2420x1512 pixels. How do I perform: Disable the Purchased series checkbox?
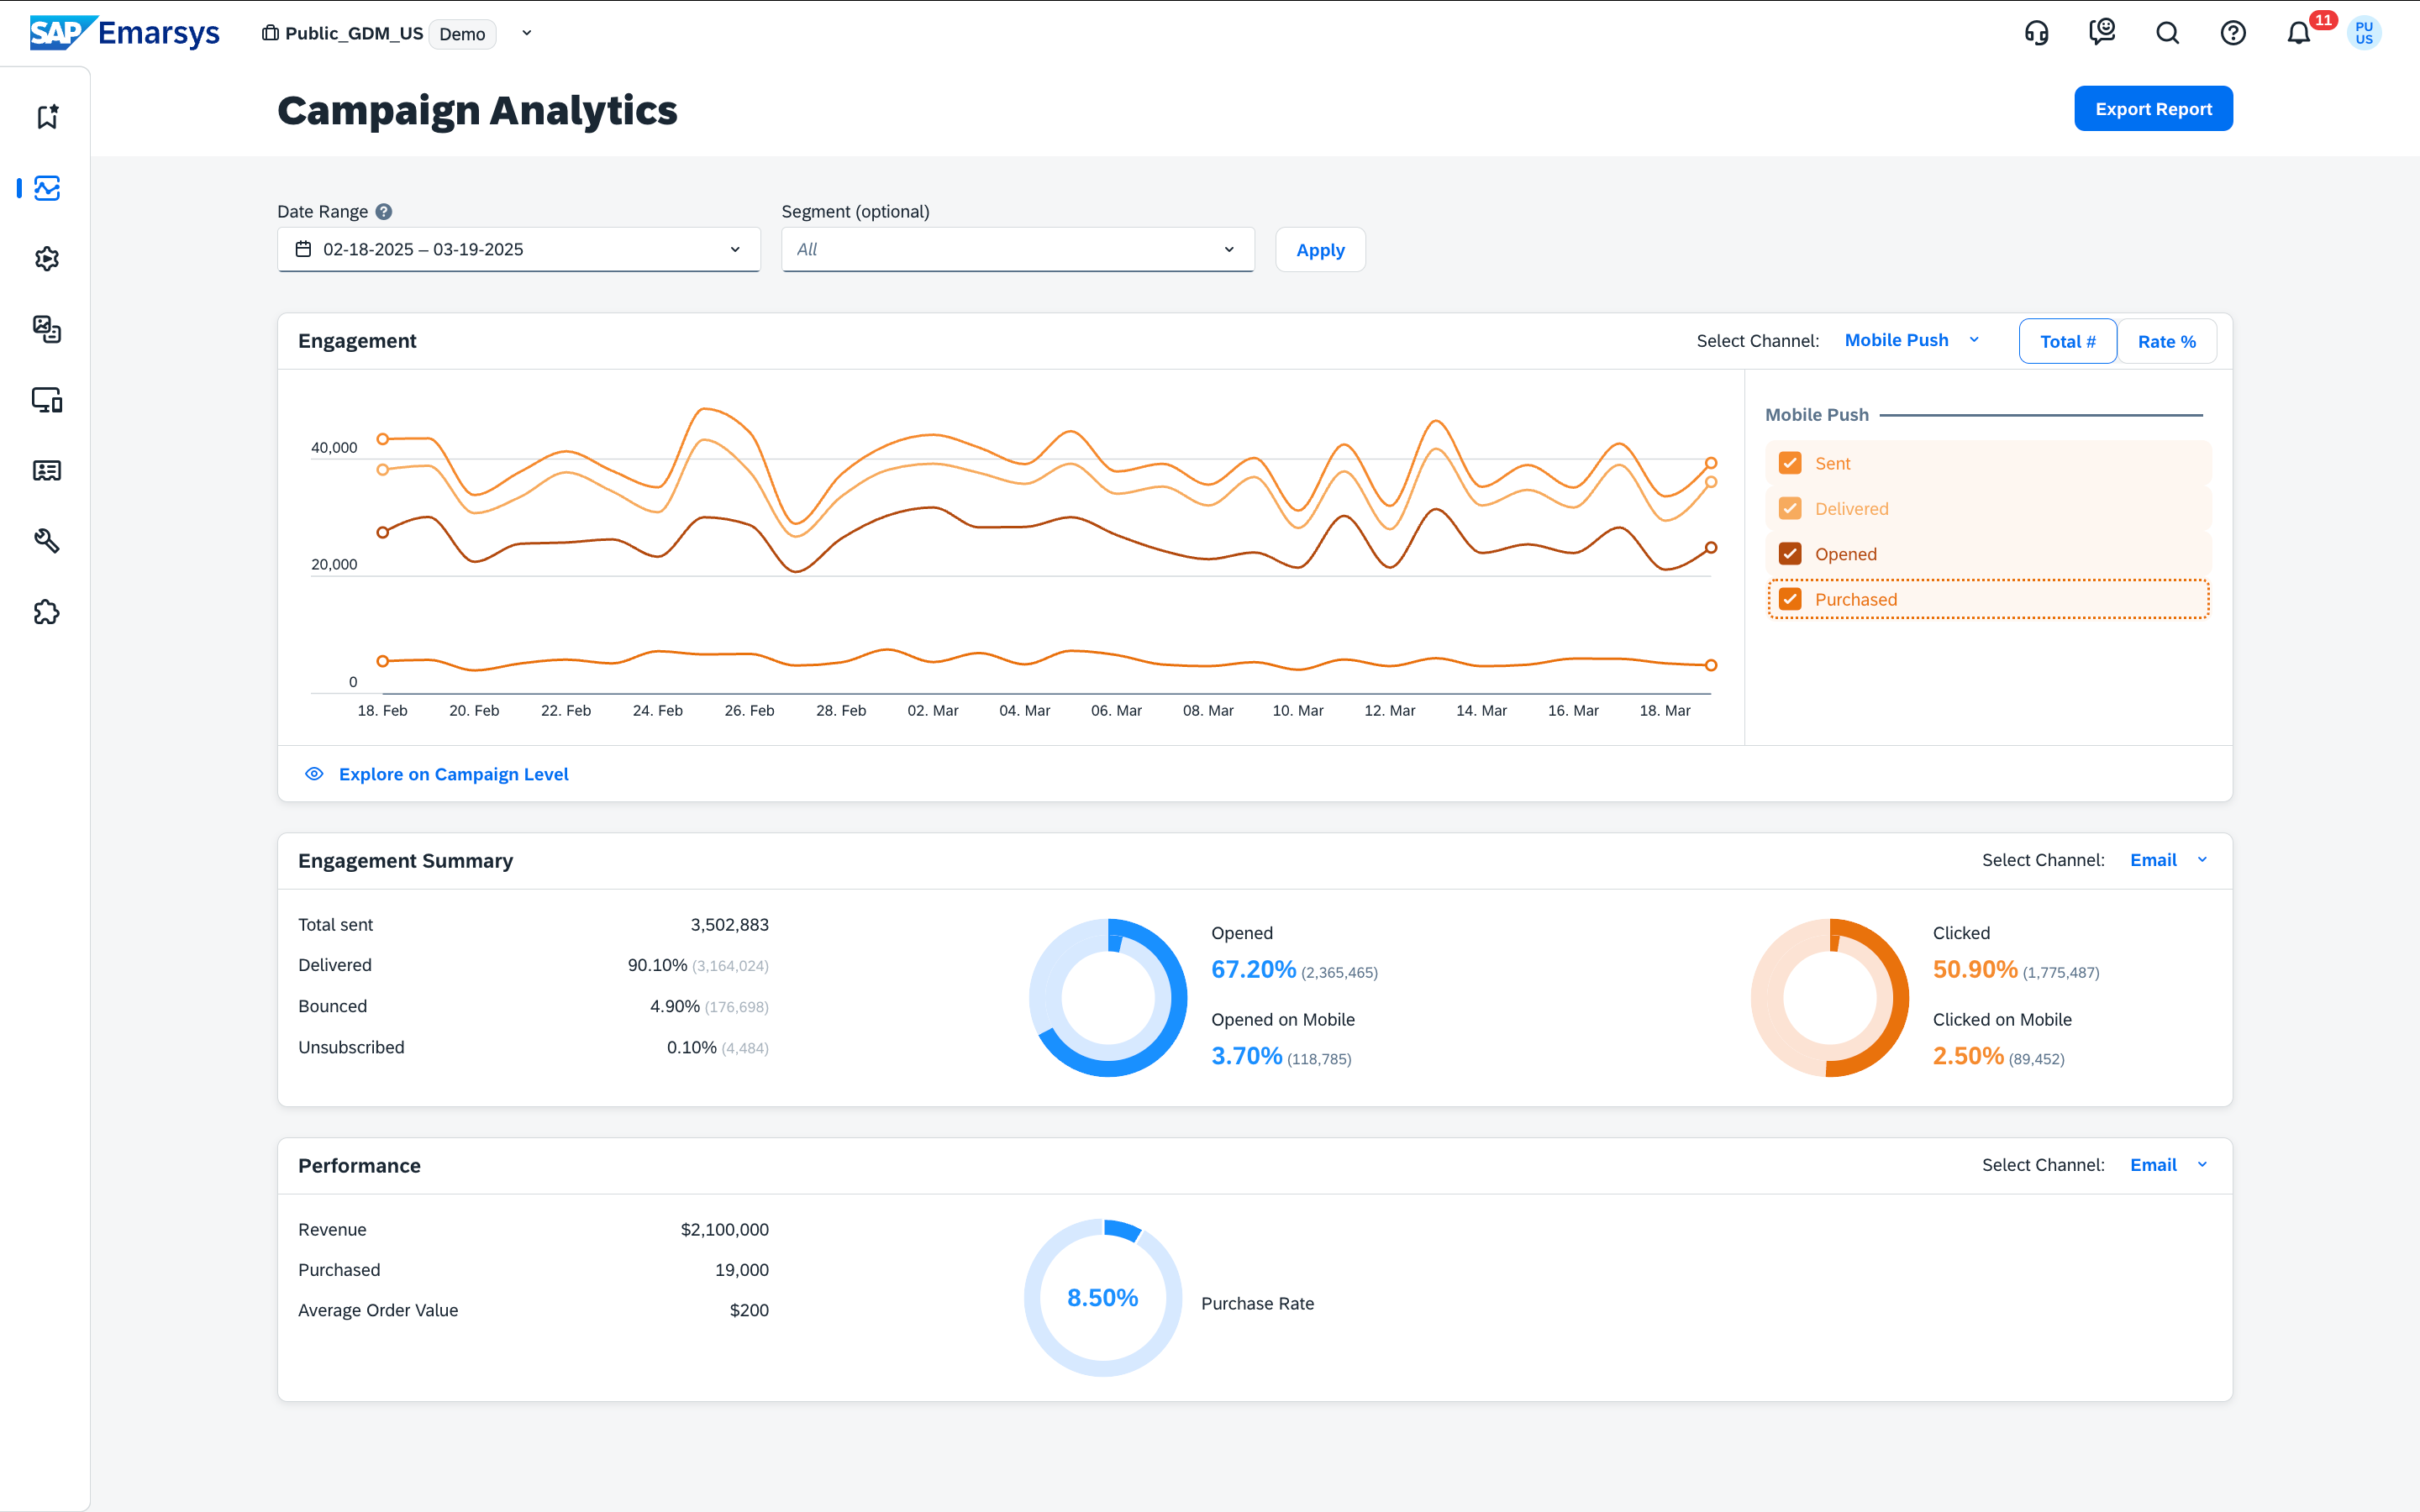(1790, 599)
